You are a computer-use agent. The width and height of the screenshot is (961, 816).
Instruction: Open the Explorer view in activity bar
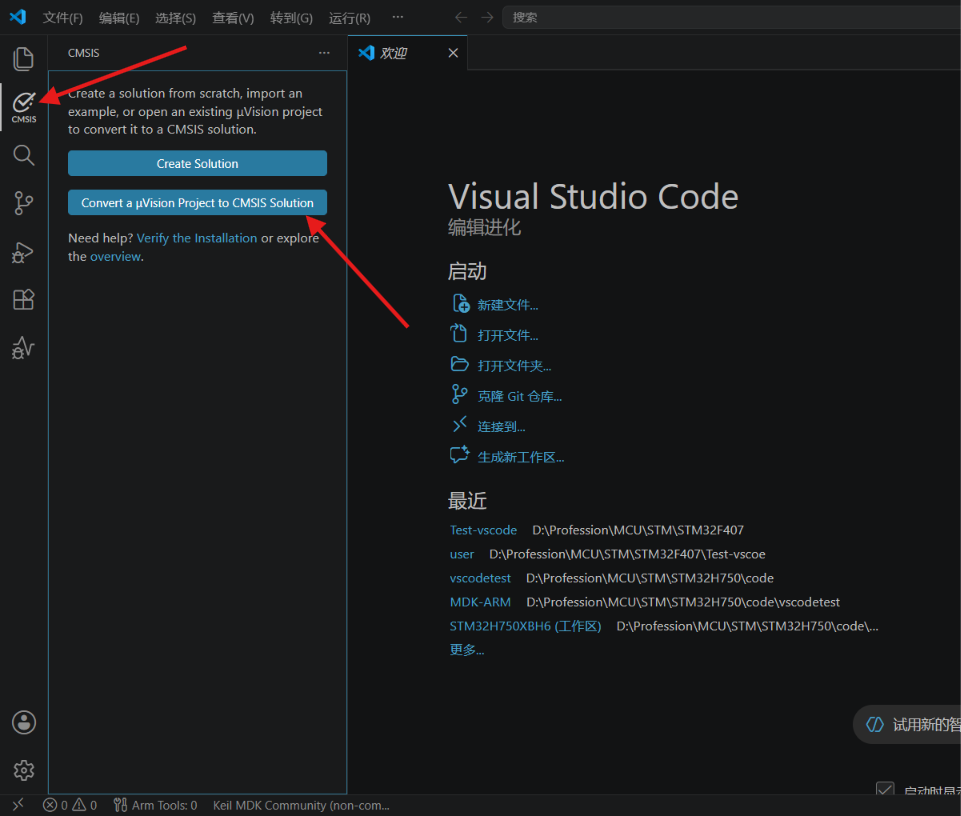tap(23, 59)
